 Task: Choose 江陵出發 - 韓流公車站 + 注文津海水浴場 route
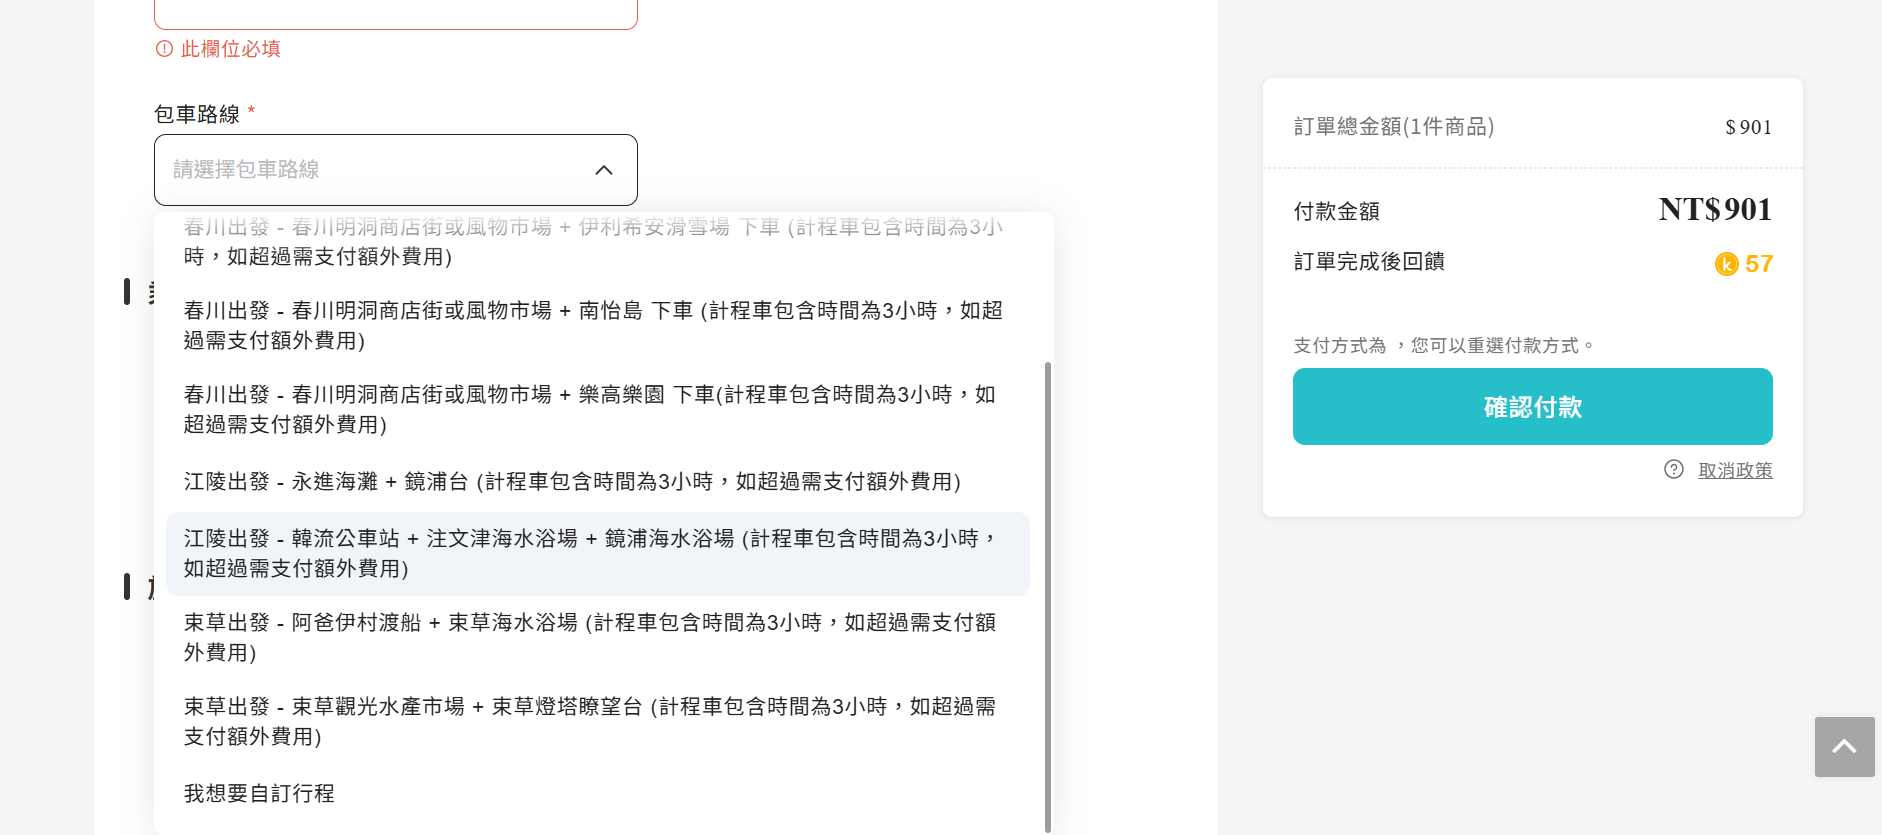tap(597, 553)
